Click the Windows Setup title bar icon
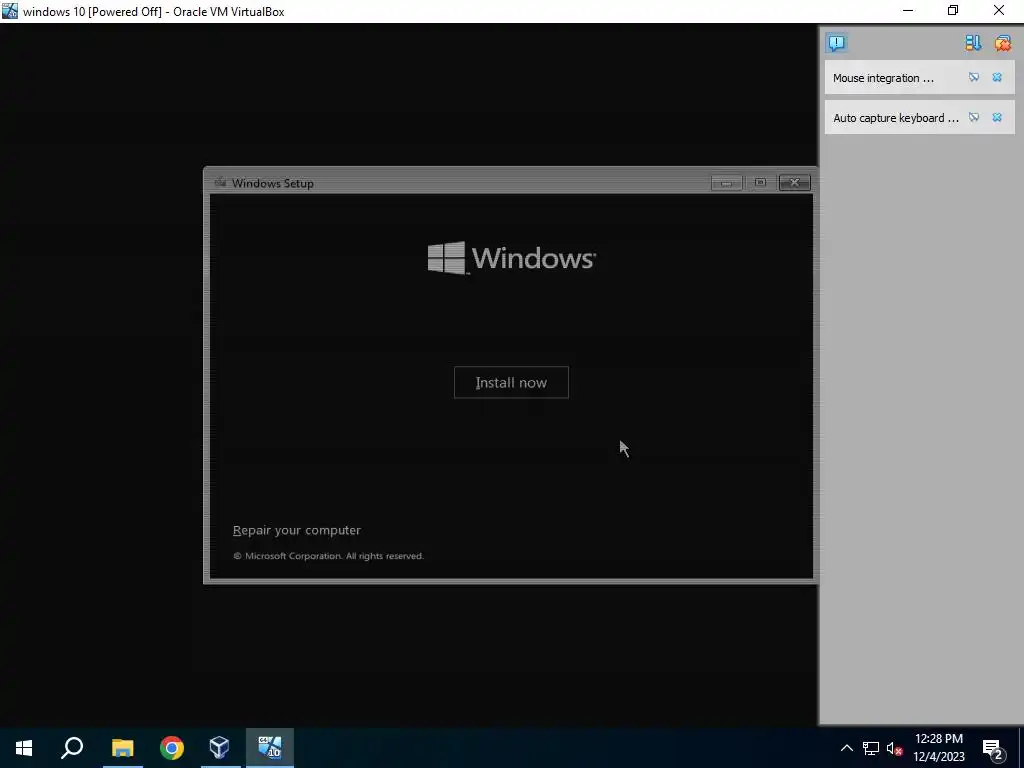 coord(220,183)
